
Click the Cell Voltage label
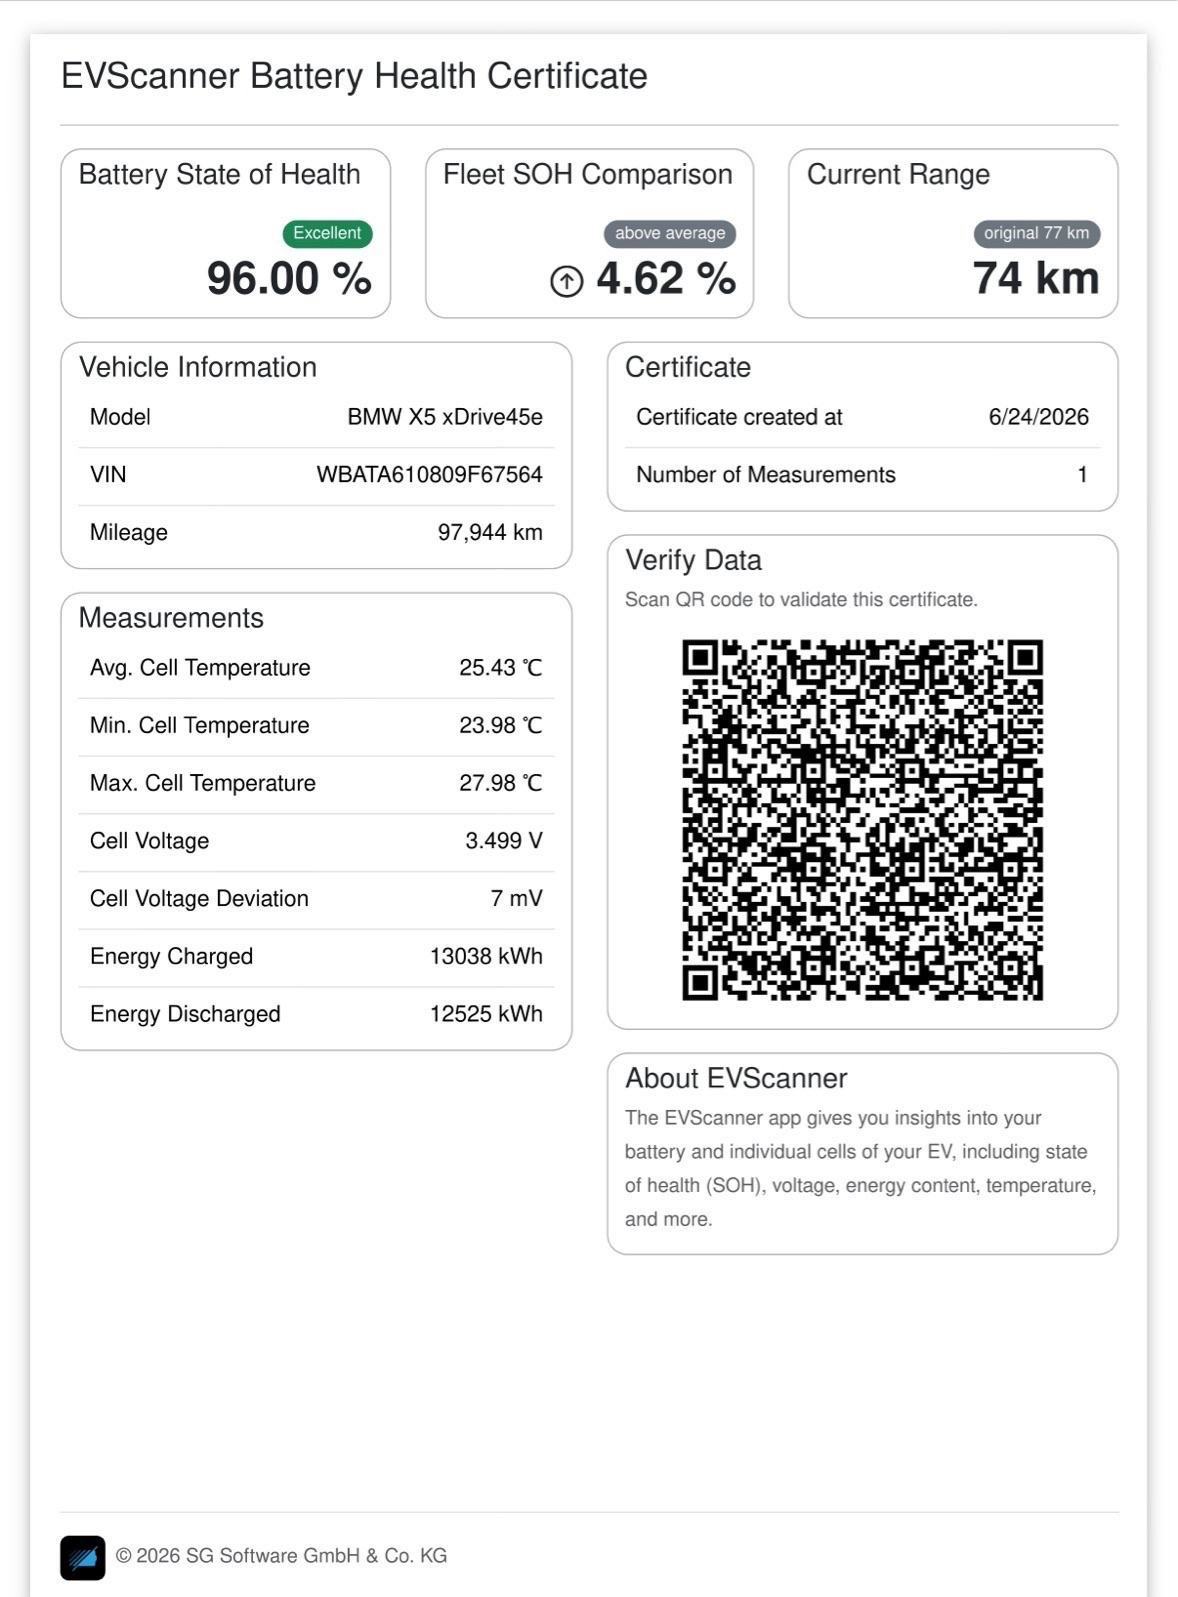(x=150, y=841)
